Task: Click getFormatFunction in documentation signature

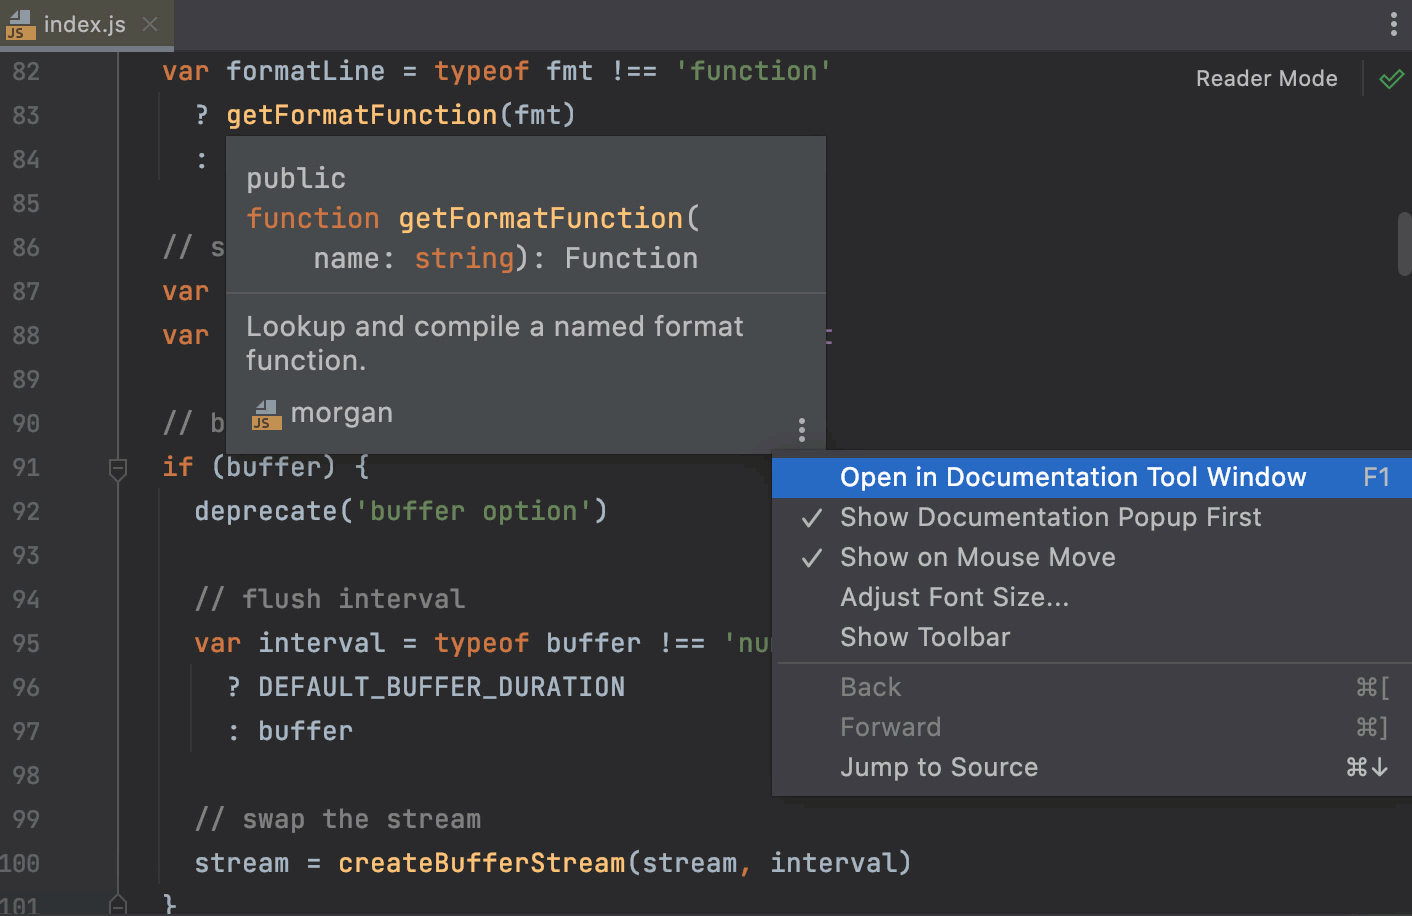Action: [541, 218]
